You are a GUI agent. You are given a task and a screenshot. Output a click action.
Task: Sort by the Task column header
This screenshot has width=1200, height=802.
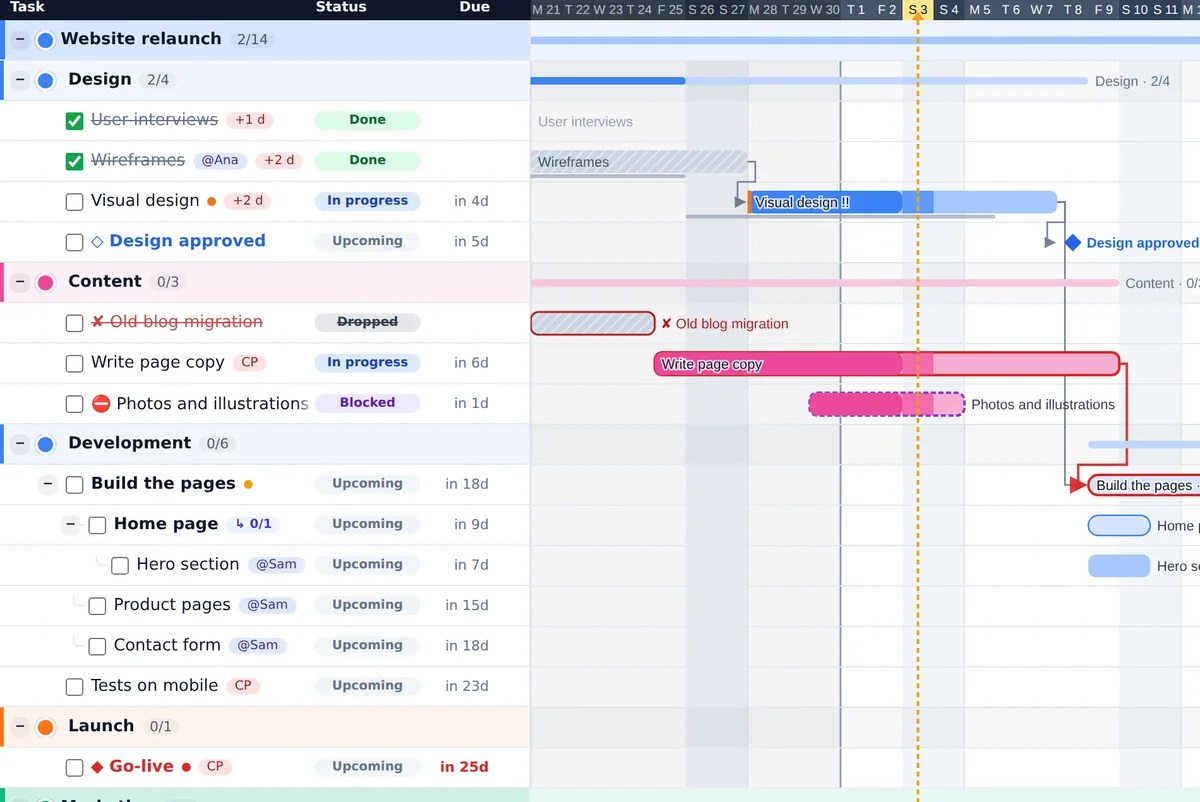[27, 7]
